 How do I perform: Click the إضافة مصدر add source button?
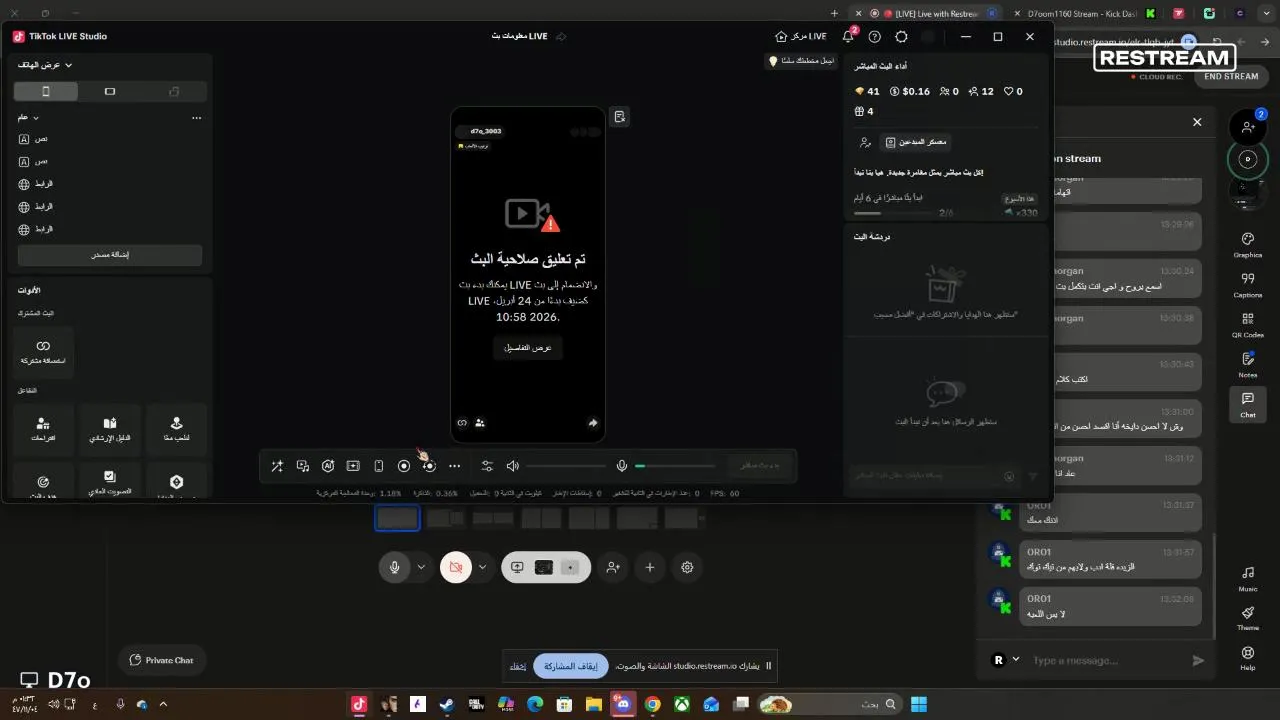pos(110,255)
